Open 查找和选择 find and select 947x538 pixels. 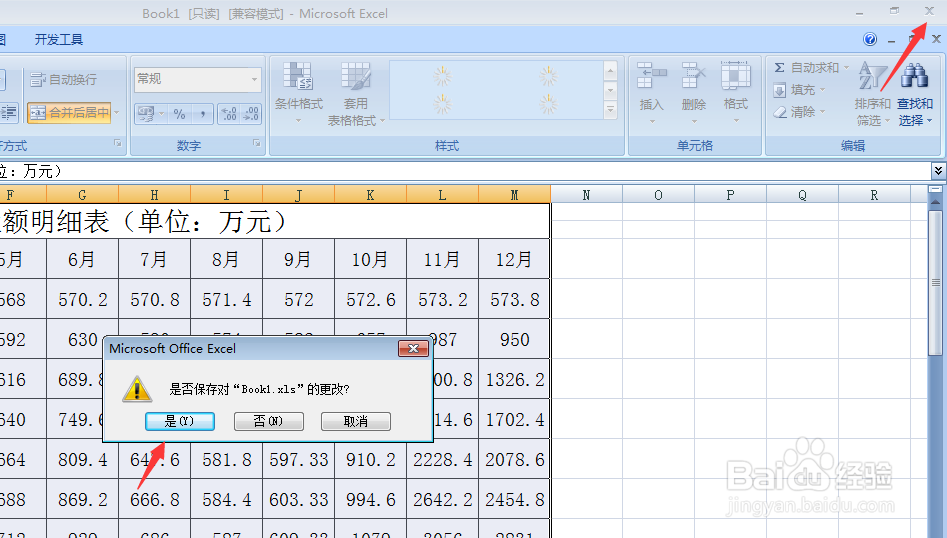point(915,94)
